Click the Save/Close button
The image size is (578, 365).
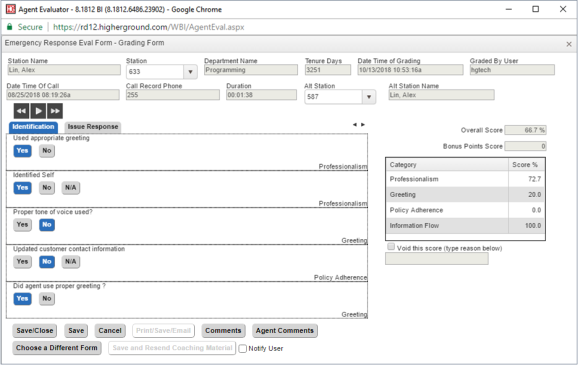35,331
